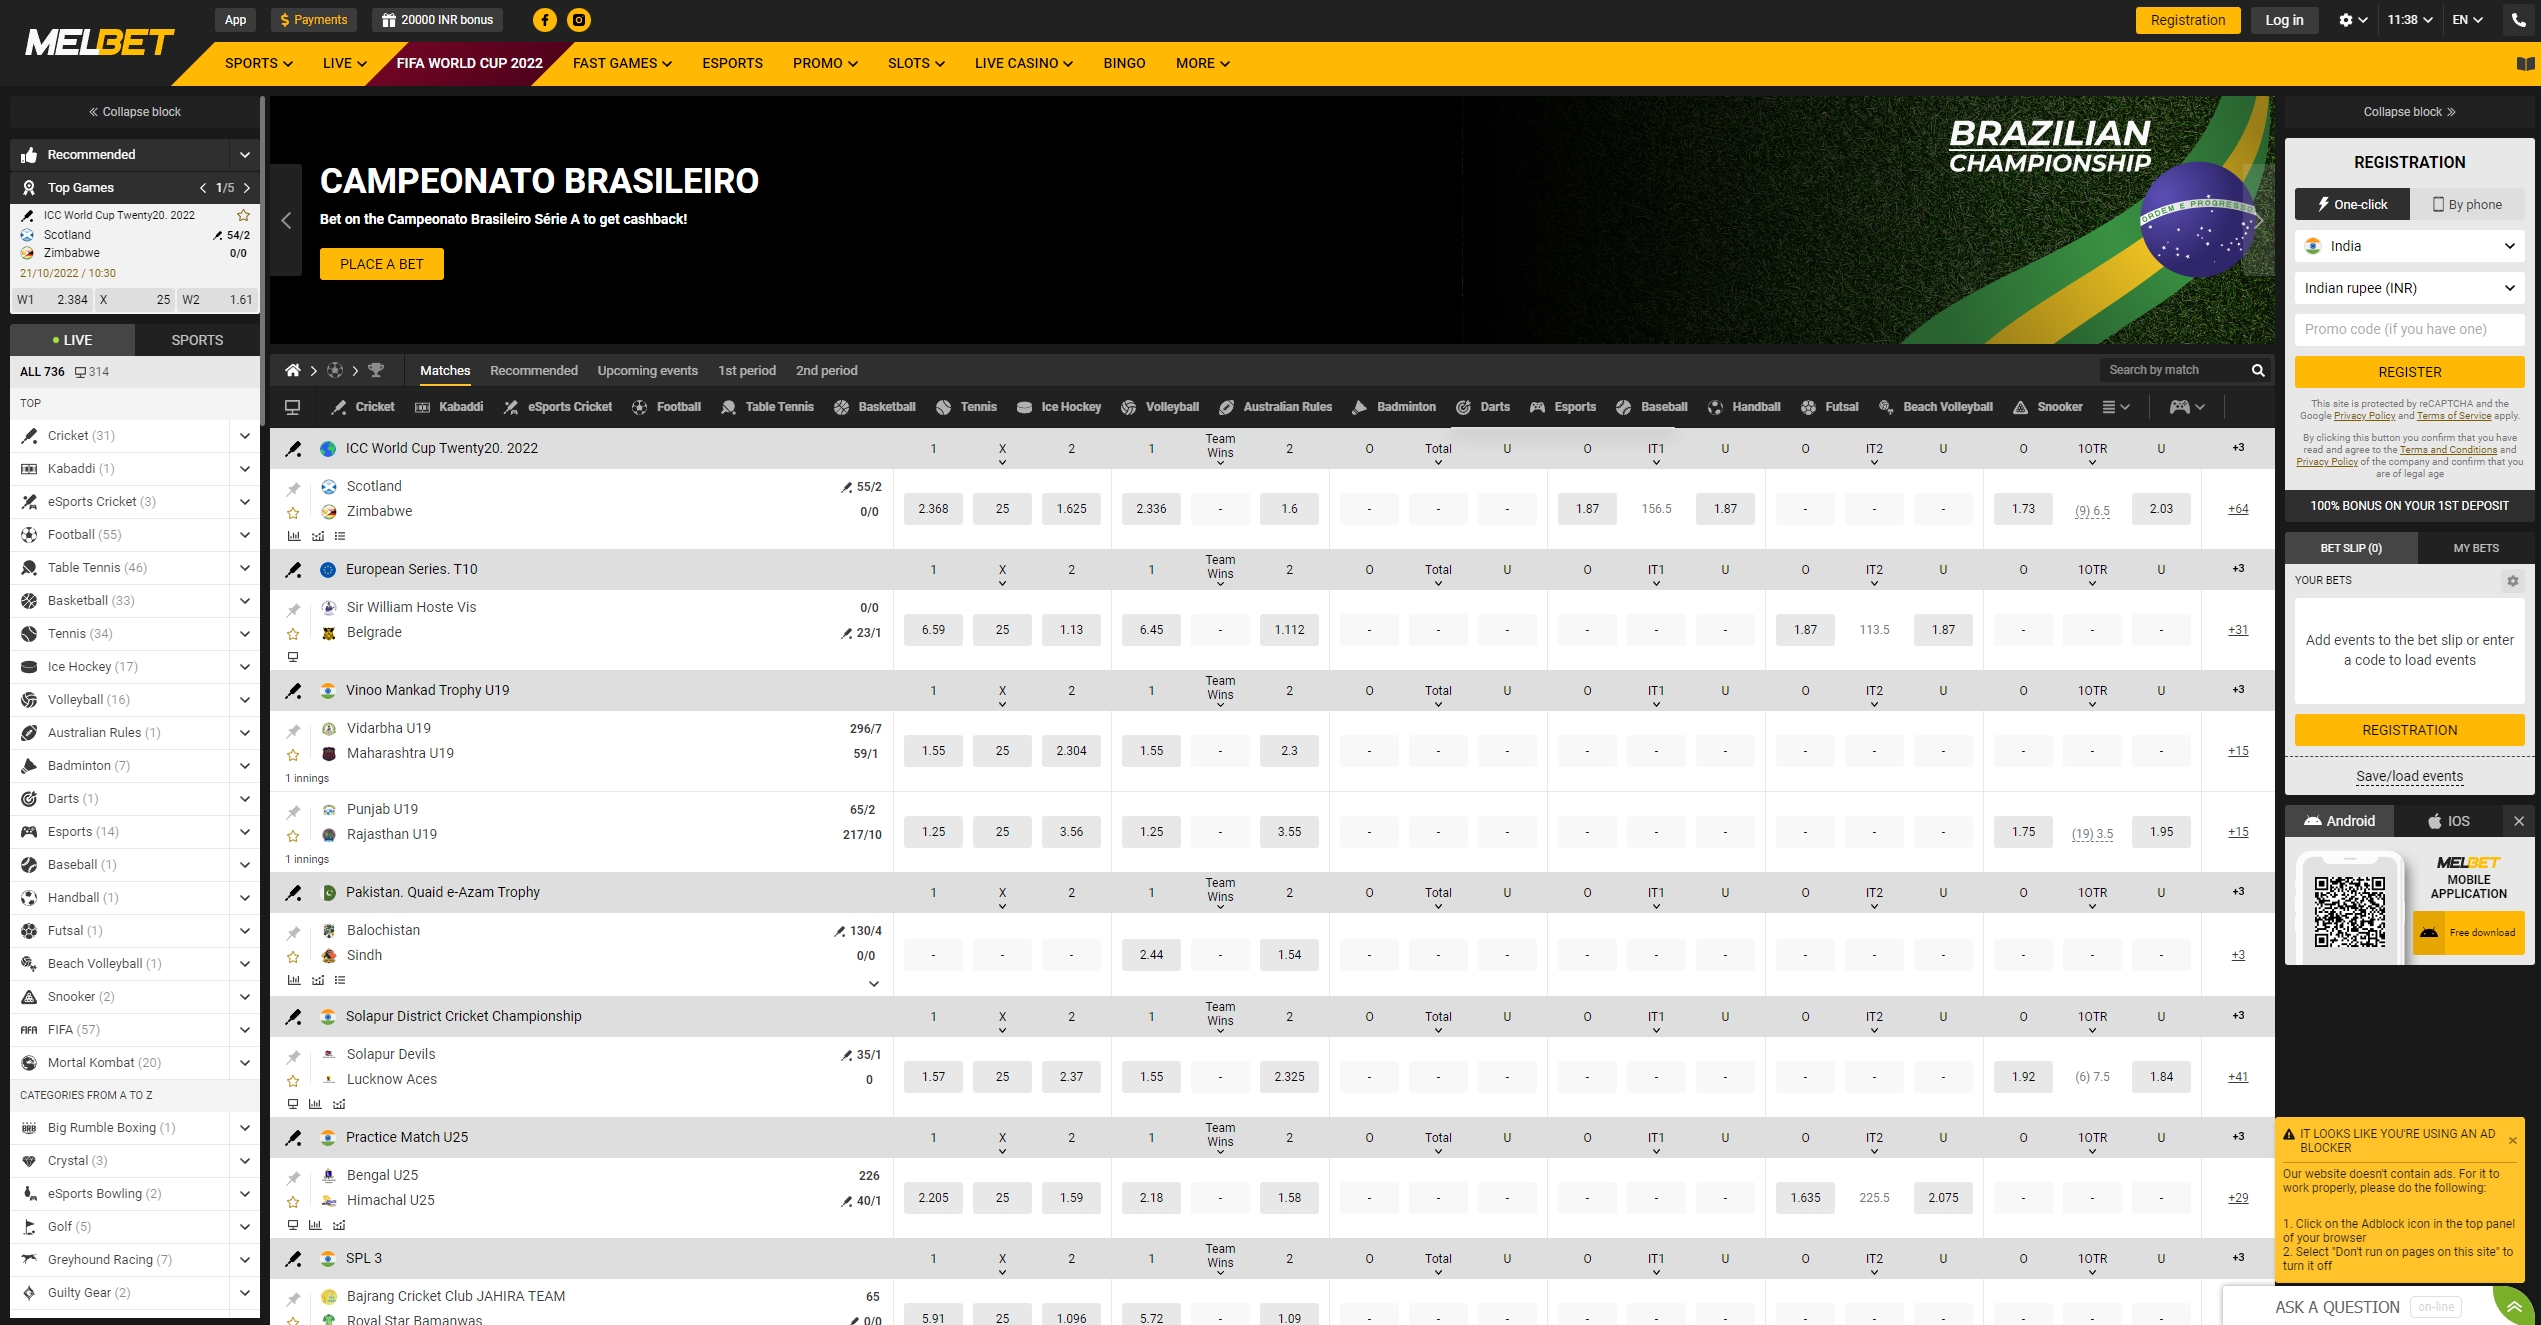This screenshot has height=1325, width=2541.
Task: Select the Matches tab in event list
Action: pyautogui.click(x=442, y=372)
